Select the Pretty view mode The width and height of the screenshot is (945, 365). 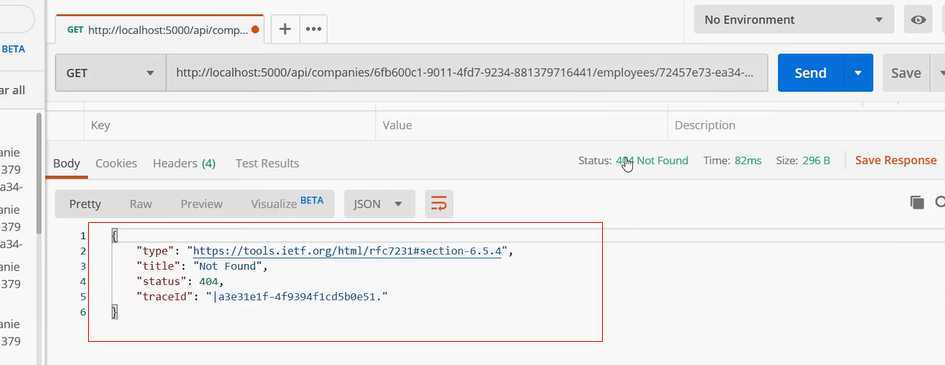[85, 204]
